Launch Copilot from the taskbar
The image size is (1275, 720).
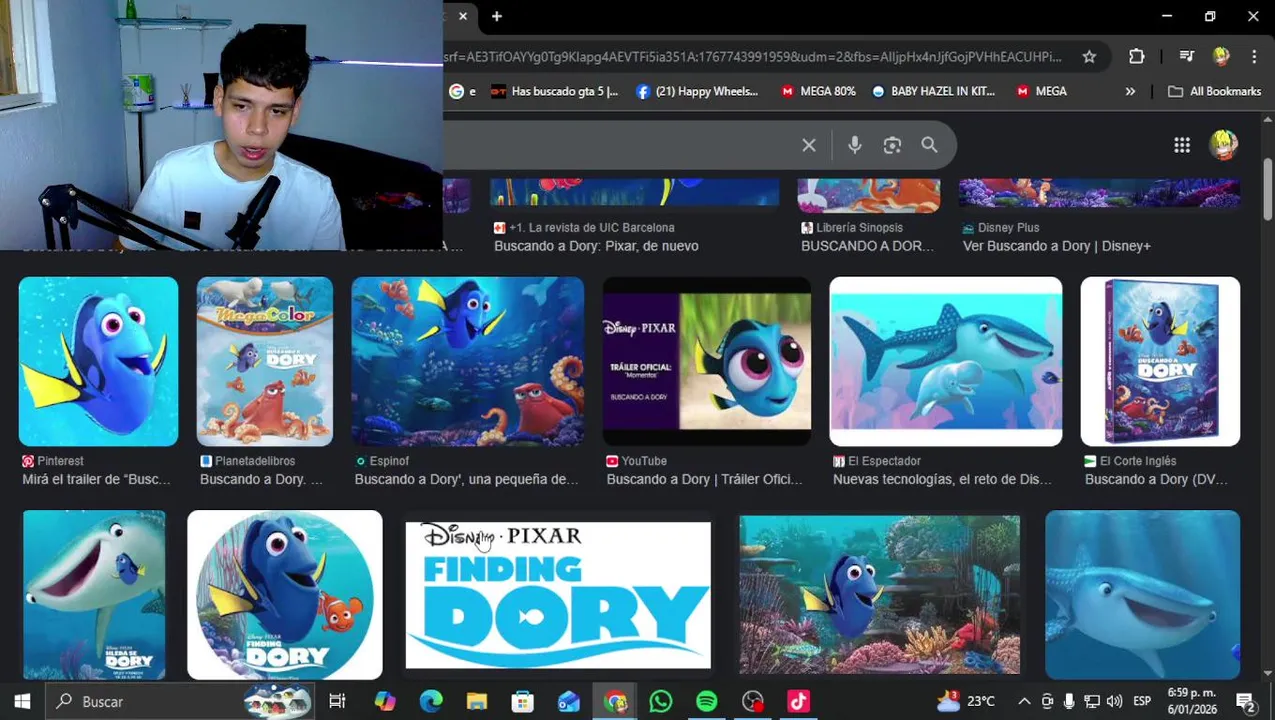tap(385, 702)
